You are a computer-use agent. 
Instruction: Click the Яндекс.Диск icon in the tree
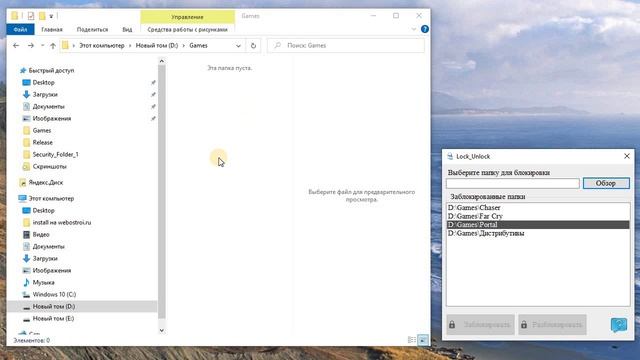23,182
